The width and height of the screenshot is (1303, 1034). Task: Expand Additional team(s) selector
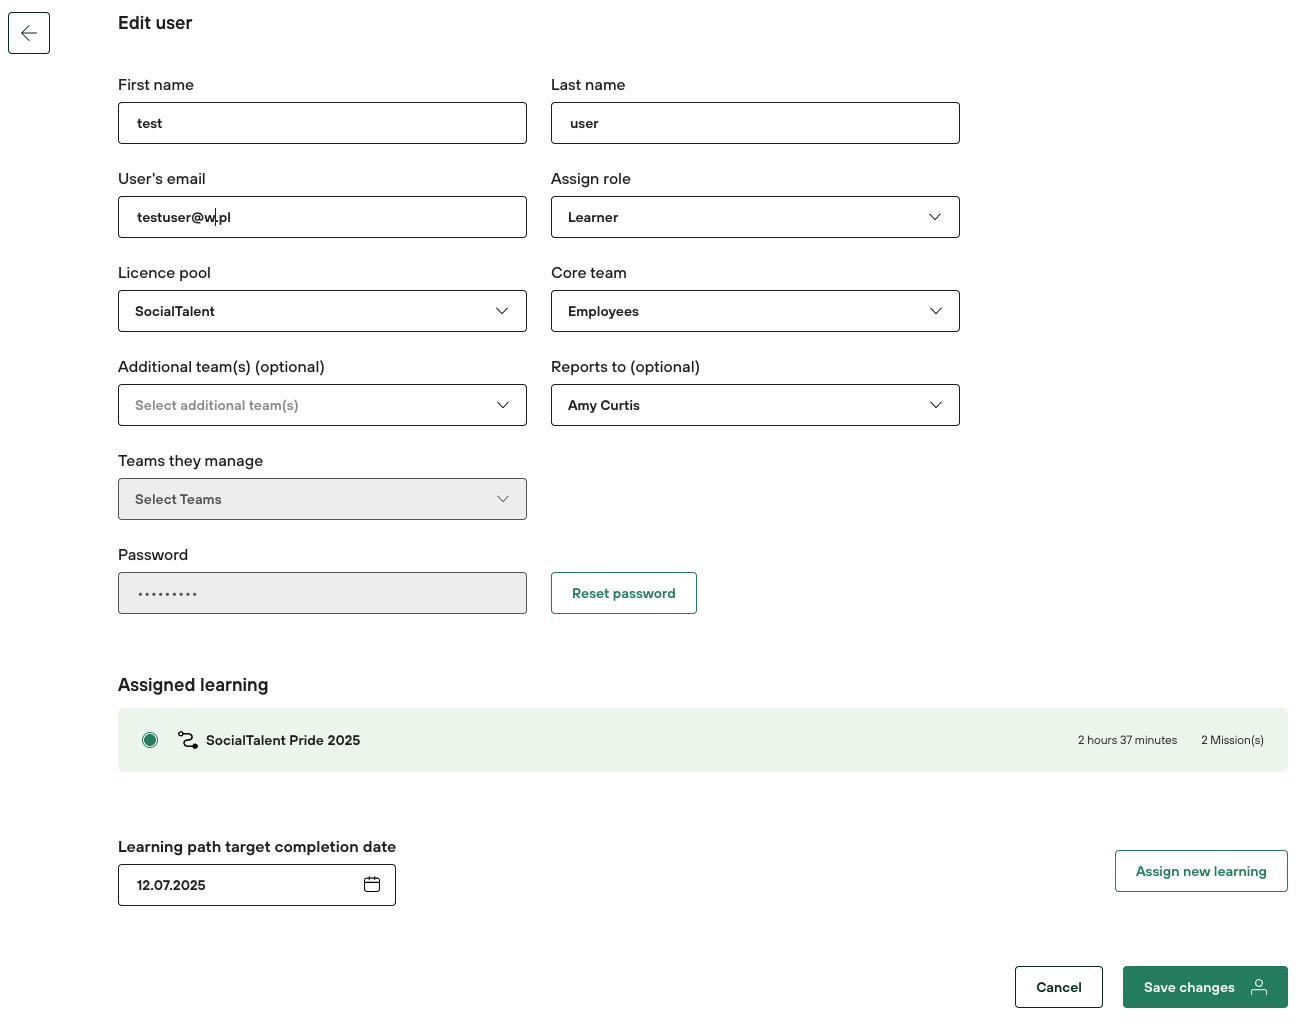point(322,405)
